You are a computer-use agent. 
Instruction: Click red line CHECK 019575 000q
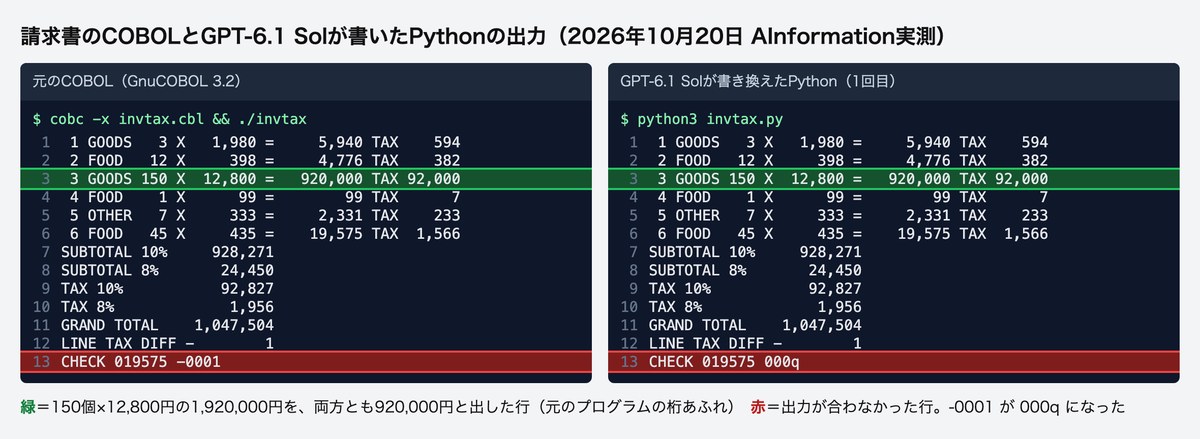click(894, 361)
